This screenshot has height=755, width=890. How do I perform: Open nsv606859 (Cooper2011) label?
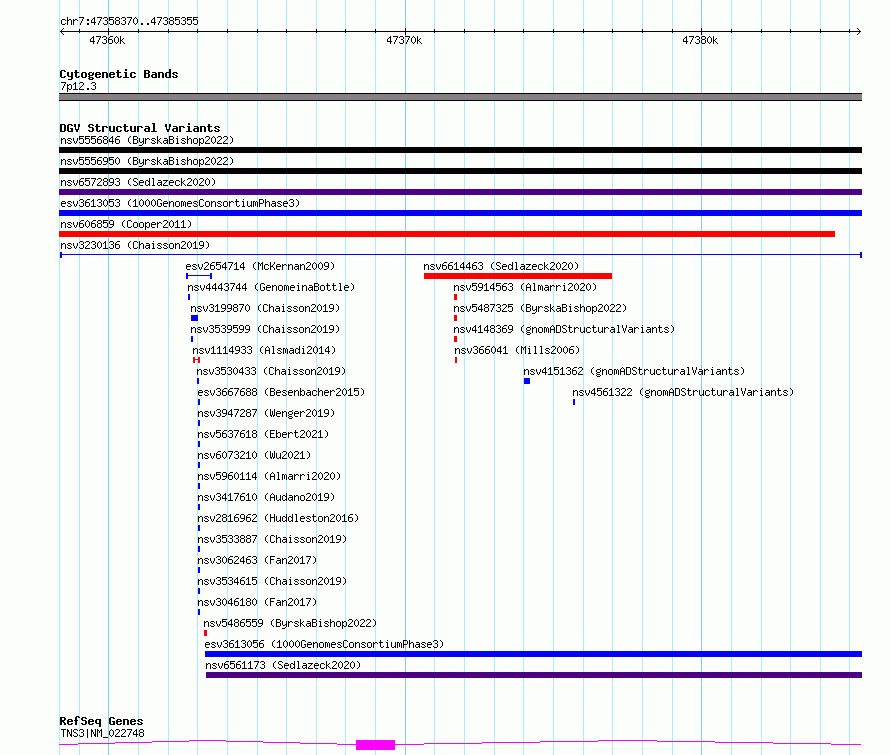[126, 224]
